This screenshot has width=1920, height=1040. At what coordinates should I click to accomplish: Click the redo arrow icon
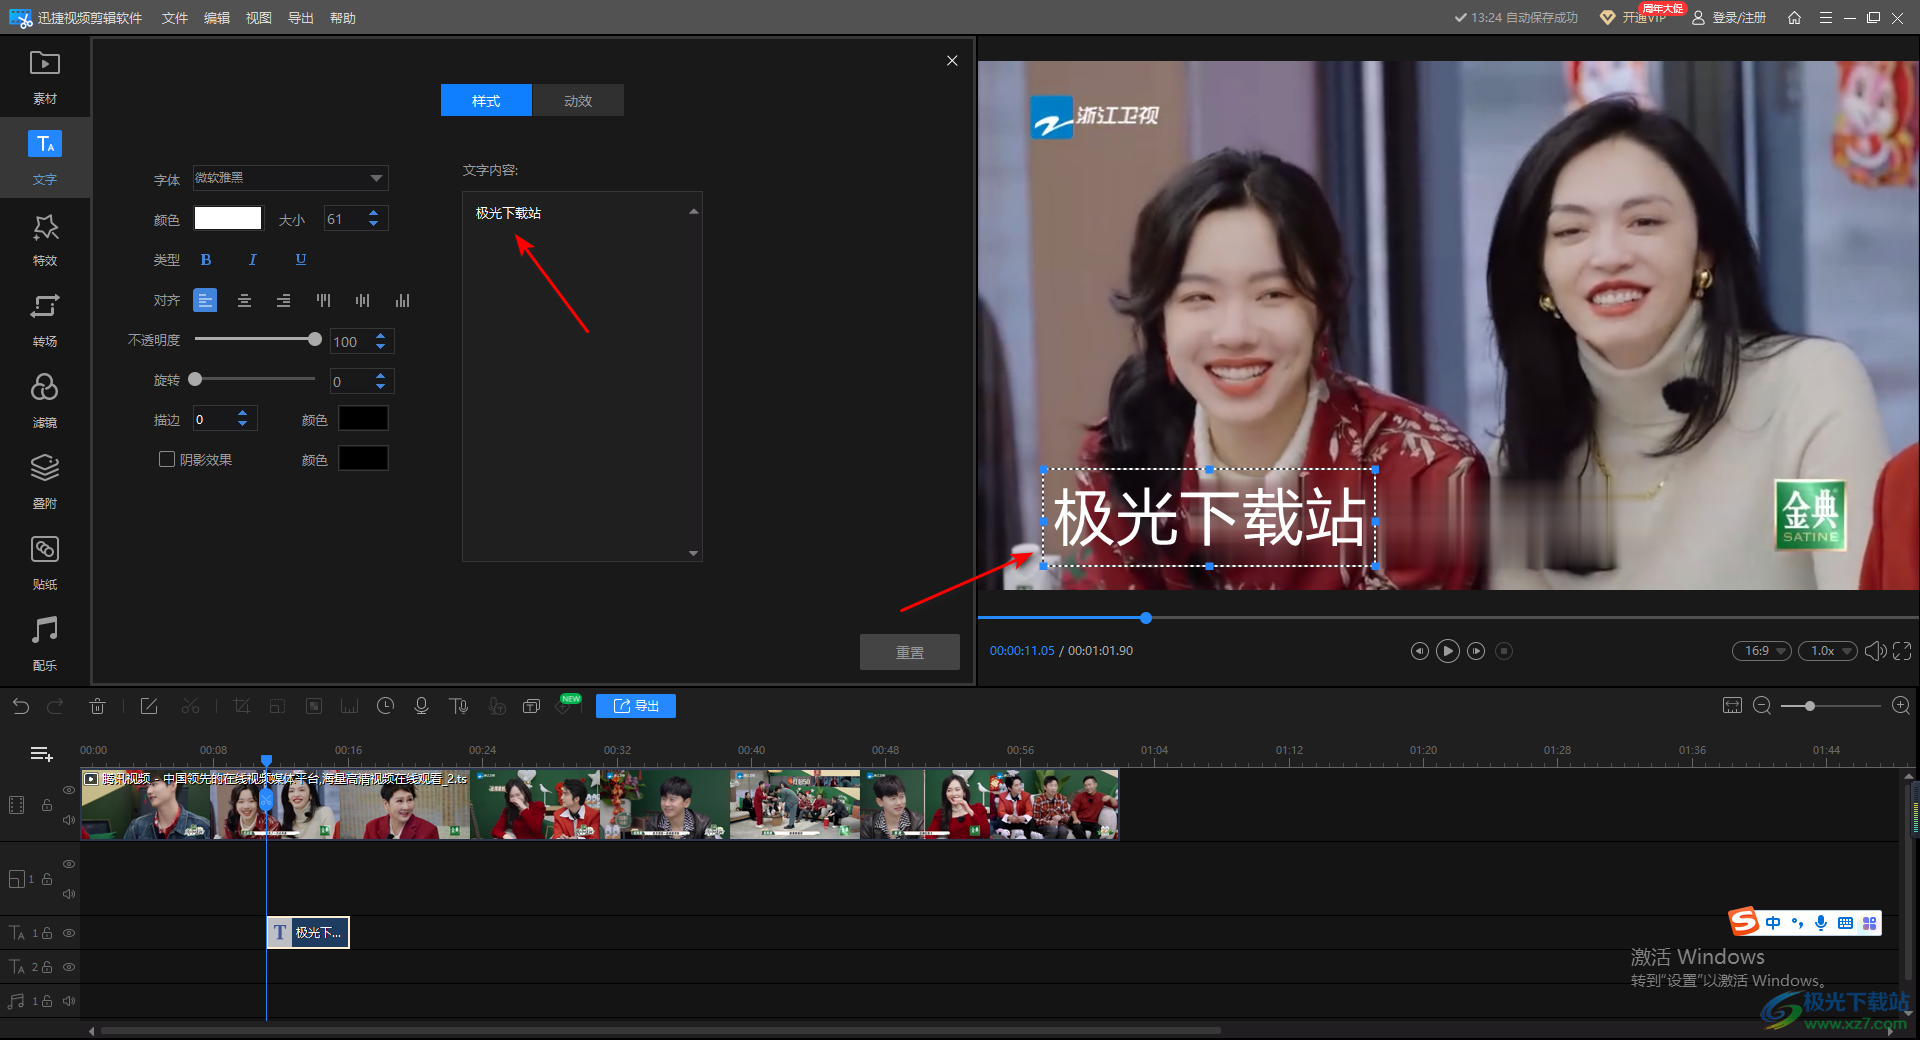(55, 706)
